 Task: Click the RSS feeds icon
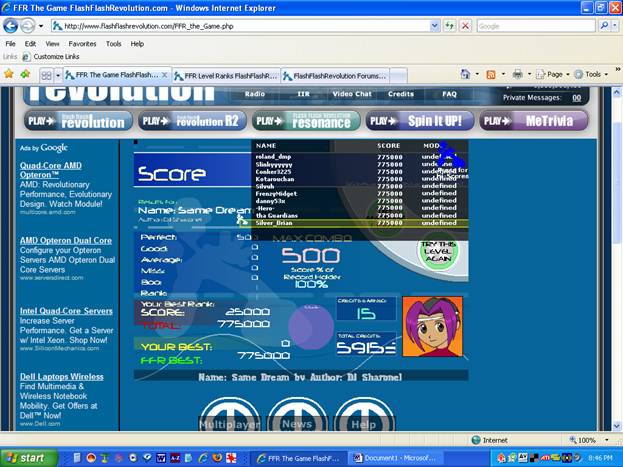click(491, 74)
